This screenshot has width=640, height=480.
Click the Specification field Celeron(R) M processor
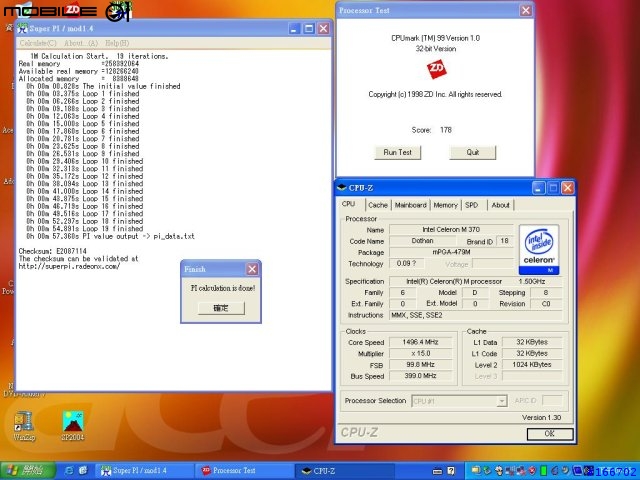pyautogui.click(x=476, y=281)
